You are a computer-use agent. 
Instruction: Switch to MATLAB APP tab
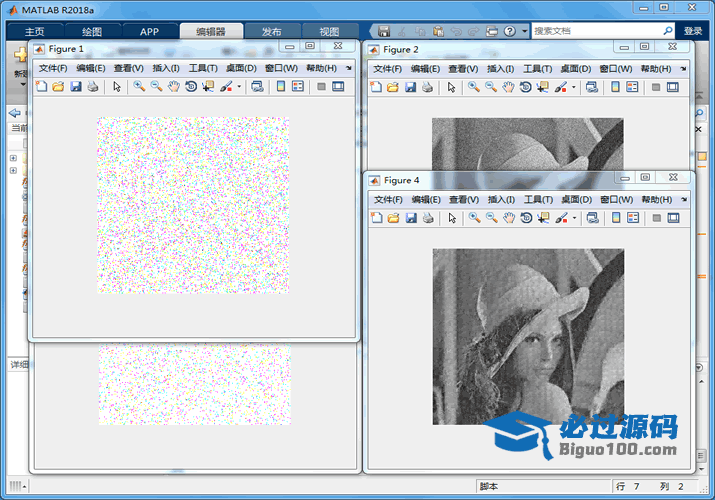pyautogui.click(x=149, y=31)
